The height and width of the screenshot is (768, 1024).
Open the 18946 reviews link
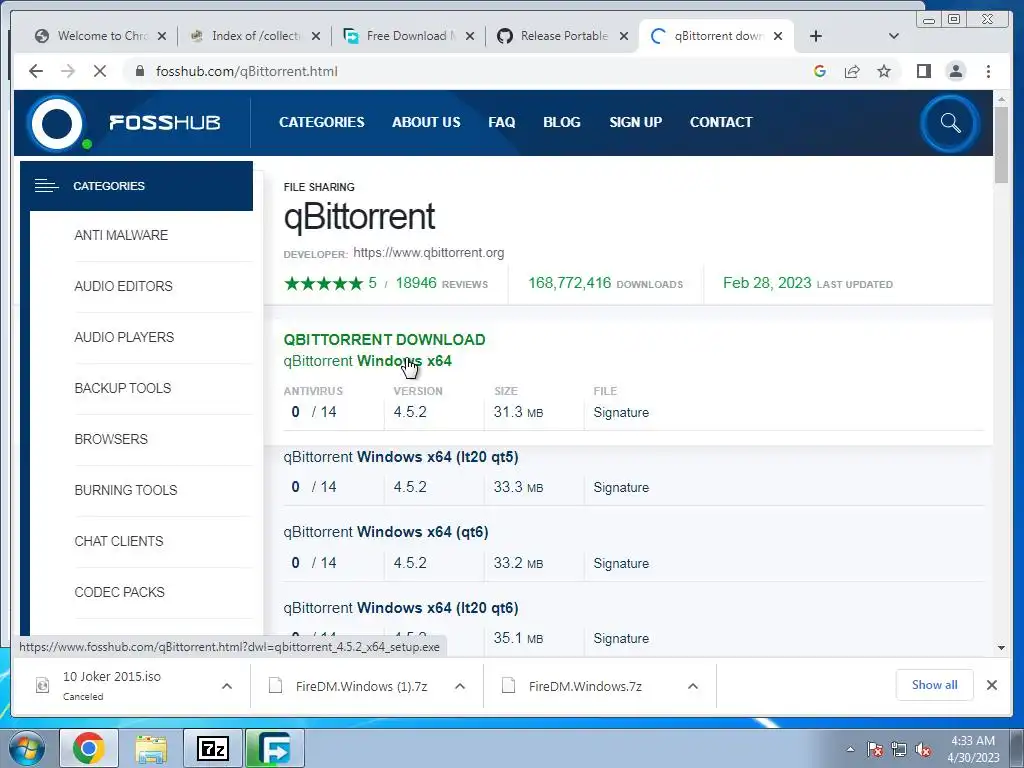[x=441, y=283]
